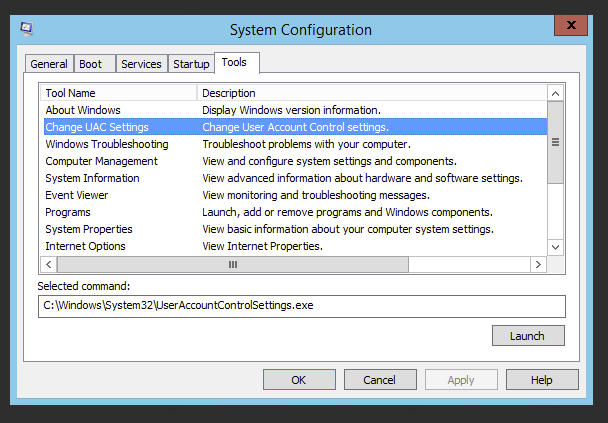Select Computer Management from the list

[101, 161]
